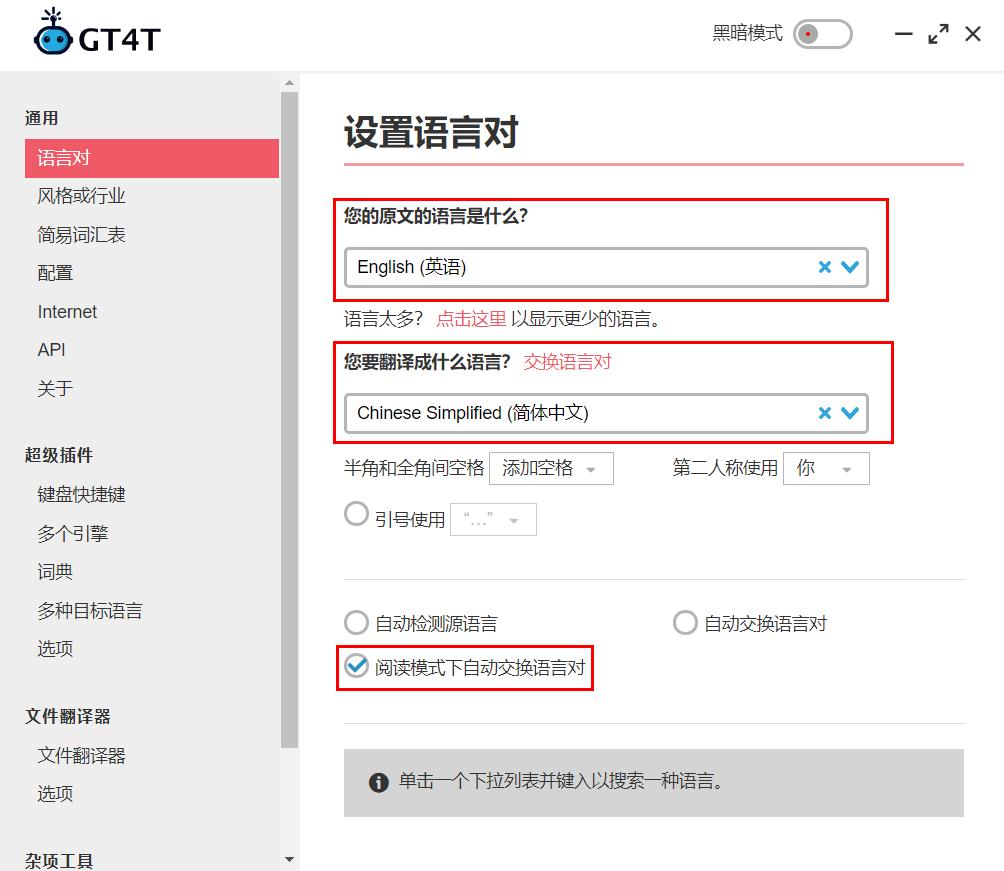Screen dimensions: 1004x871
Task: Open the Chinese Simplified target language dropdown
Action: click(849, 412)
